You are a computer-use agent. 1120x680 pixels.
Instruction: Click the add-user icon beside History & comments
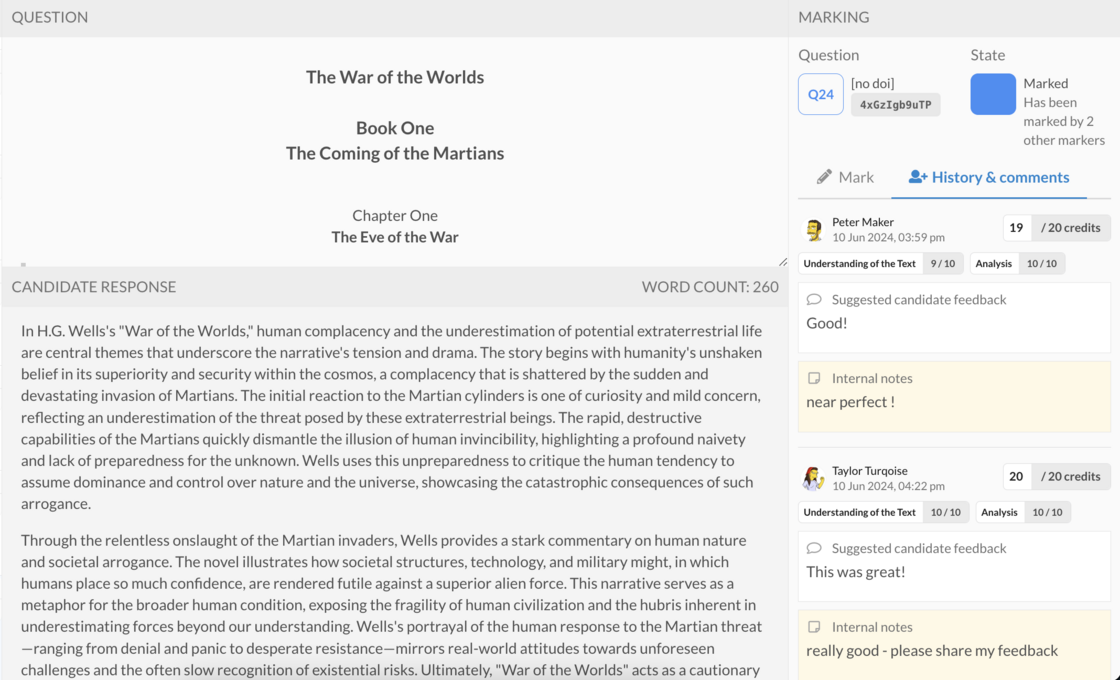(x=918, y=176)
